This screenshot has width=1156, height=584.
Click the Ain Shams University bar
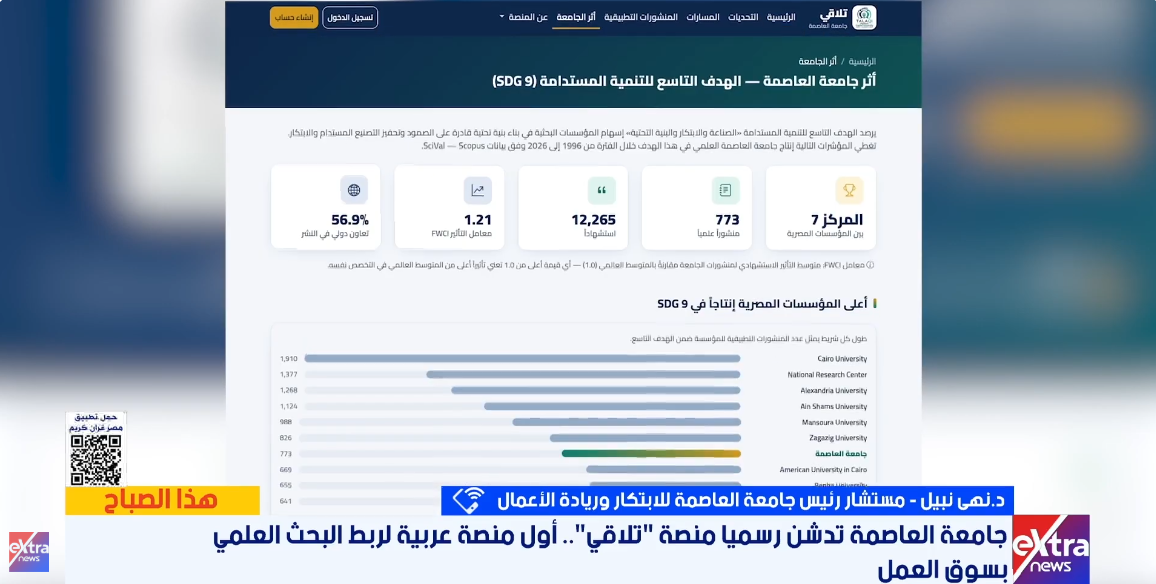612,406
